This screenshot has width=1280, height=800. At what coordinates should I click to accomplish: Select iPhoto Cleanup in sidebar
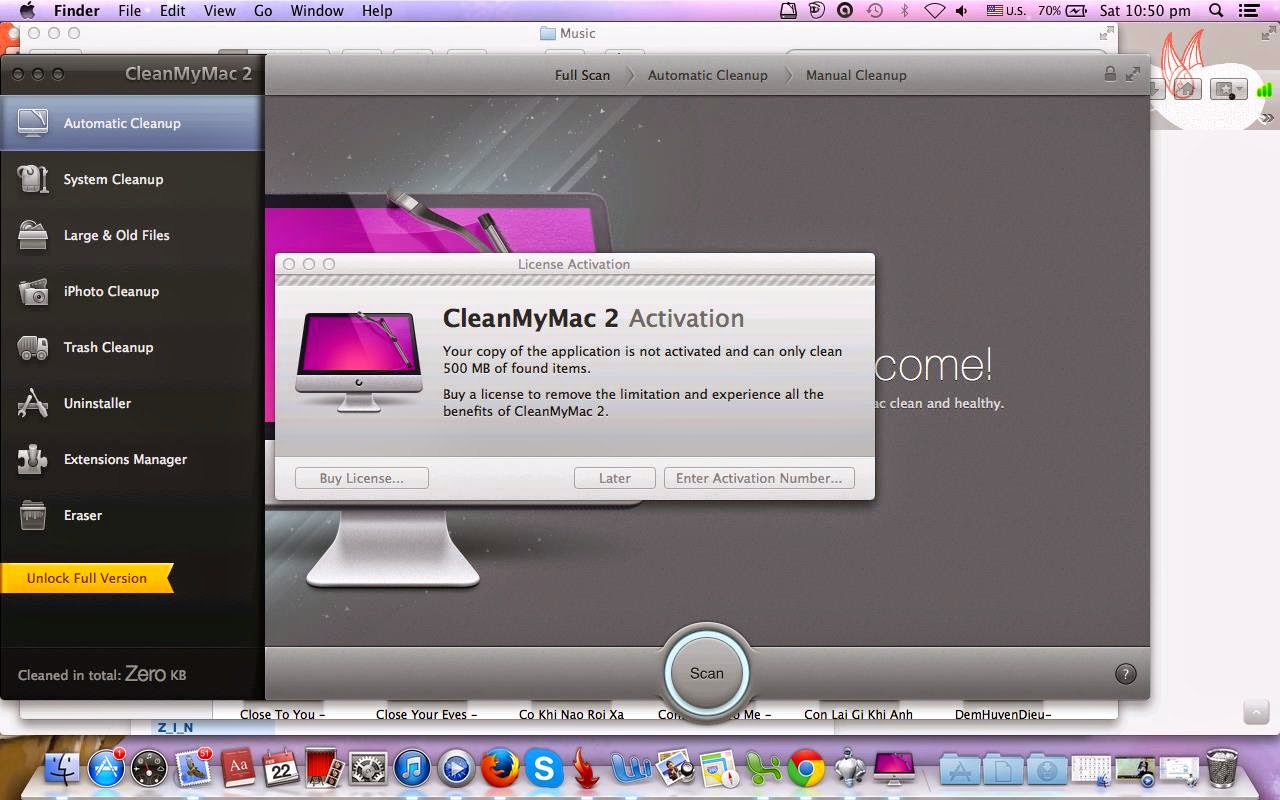click(132, 291)
